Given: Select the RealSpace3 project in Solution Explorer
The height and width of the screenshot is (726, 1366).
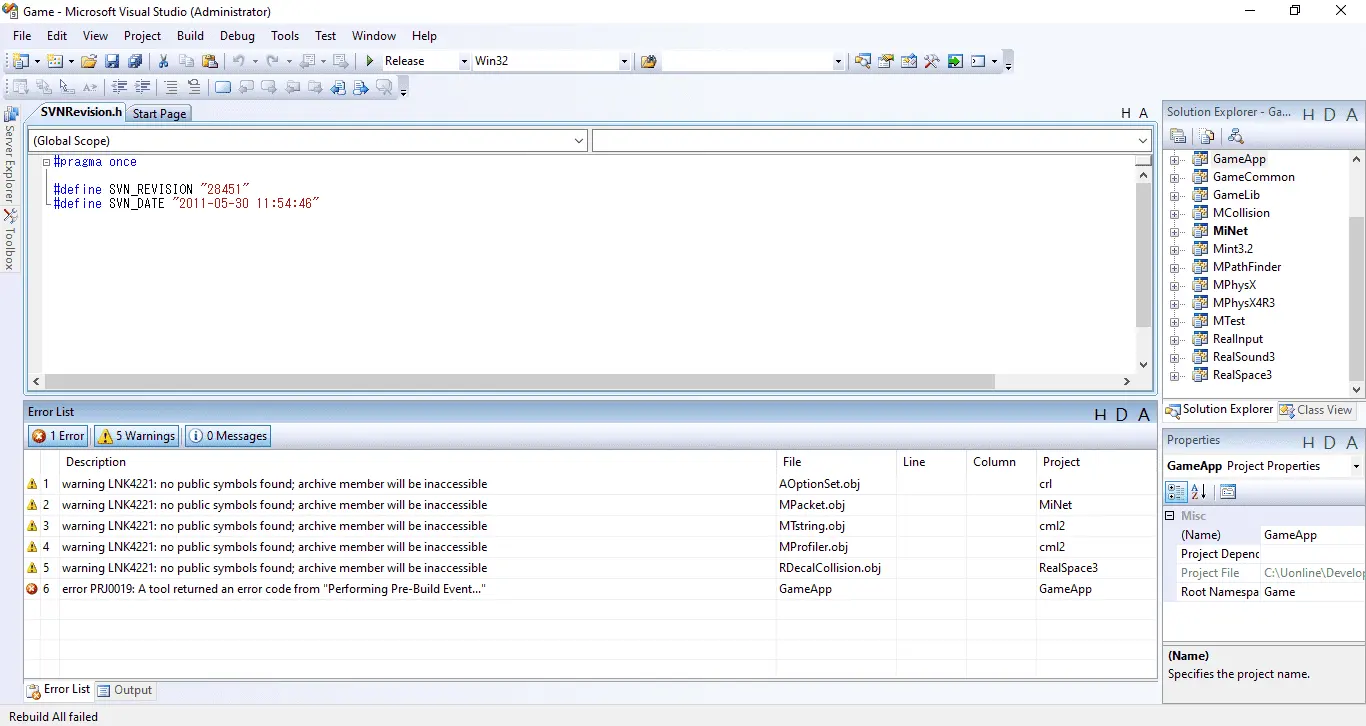Looking at the screenshot, I should point(1242,375).
